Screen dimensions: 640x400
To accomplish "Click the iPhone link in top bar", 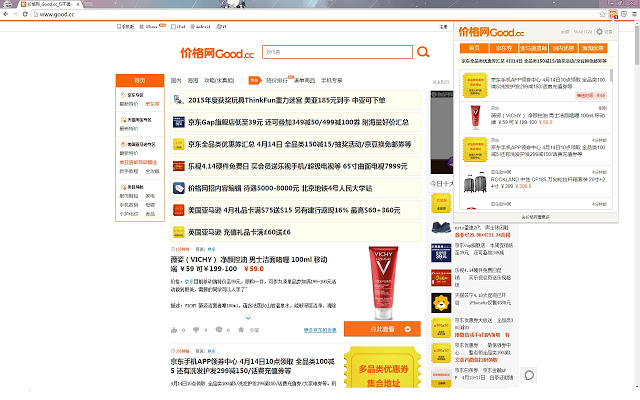I will click(149, 27).
